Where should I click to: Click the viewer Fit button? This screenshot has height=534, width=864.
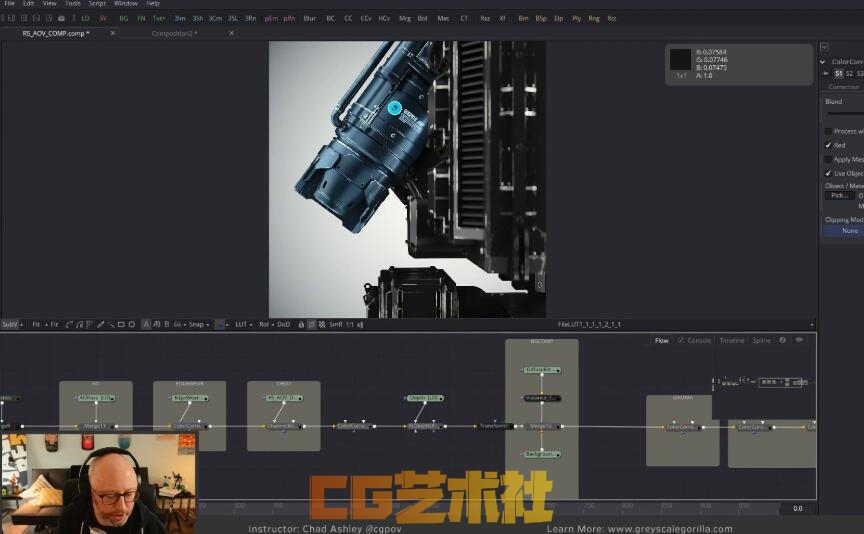coord(36,325)
